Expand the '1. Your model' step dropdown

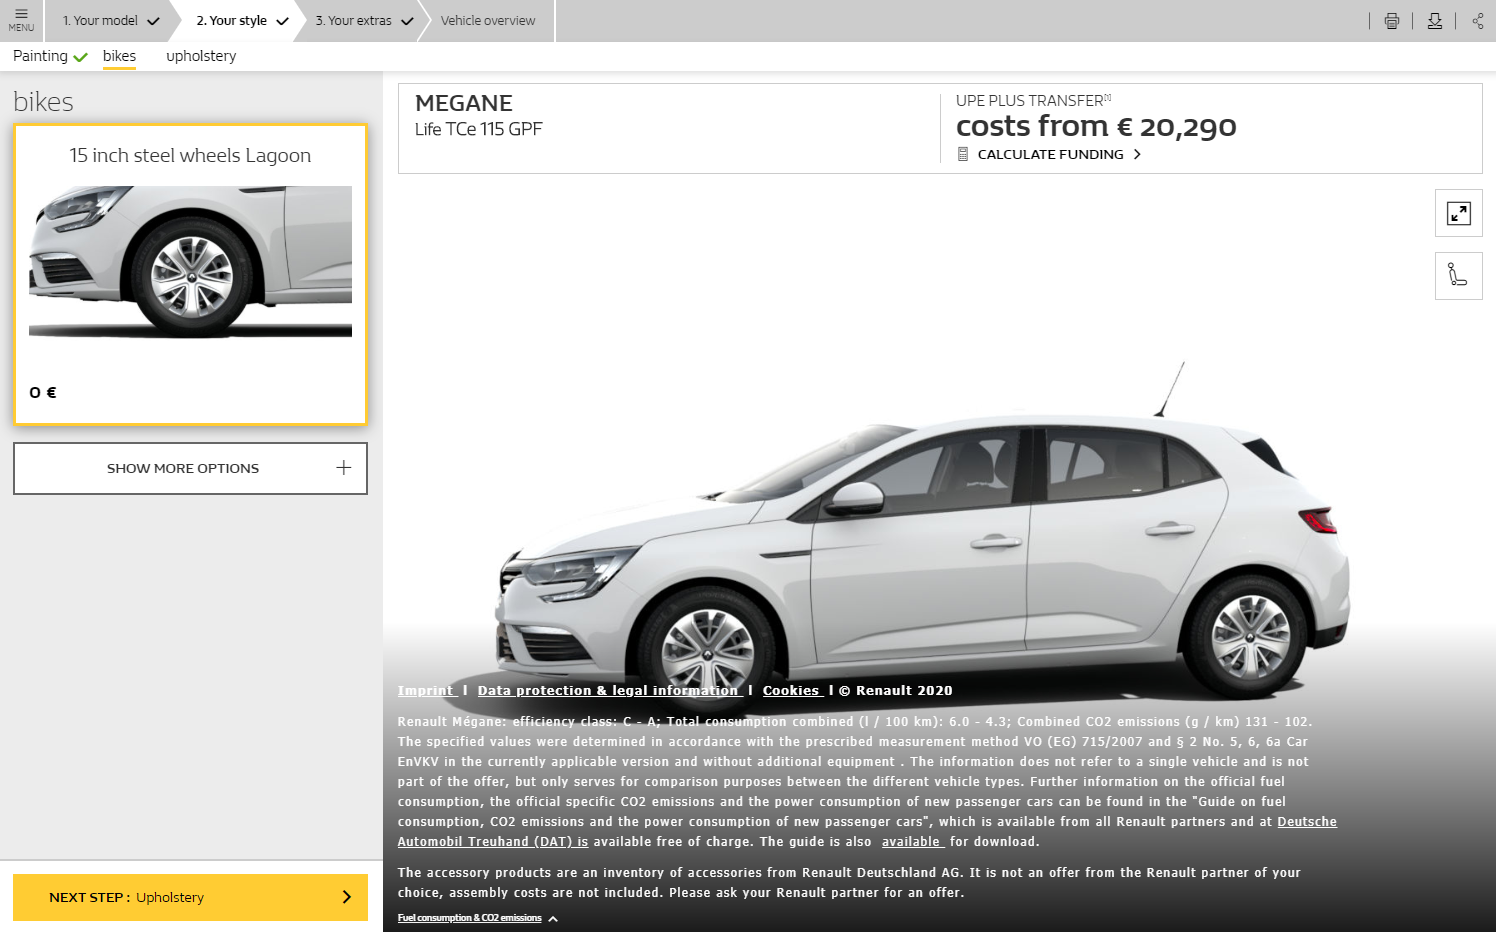point(110,21)
